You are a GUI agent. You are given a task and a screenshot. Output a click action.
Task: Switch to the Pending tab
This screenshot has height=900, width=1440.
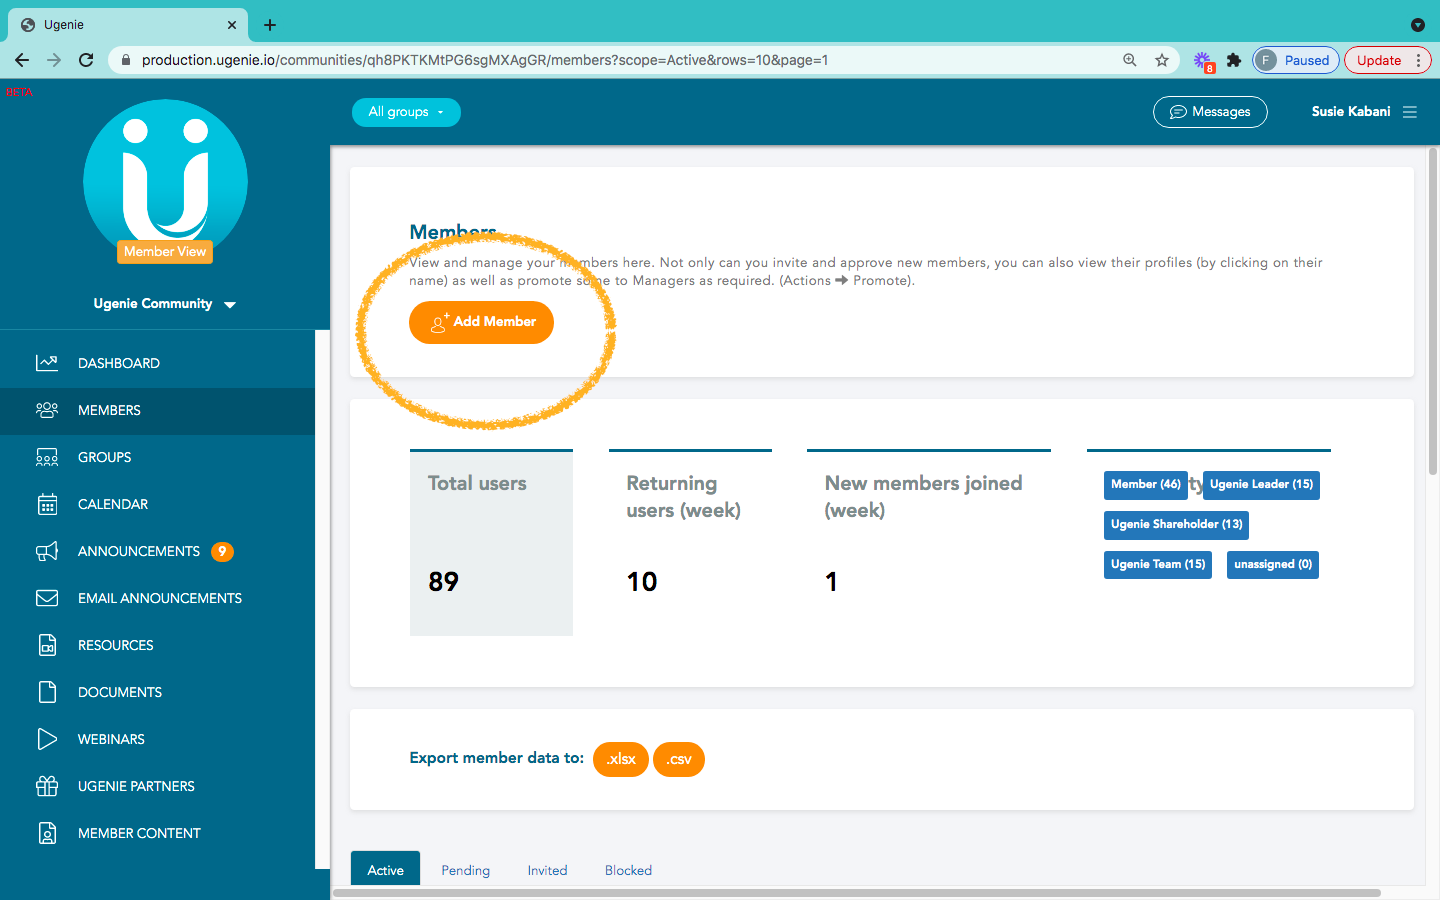tap(466, 870)
